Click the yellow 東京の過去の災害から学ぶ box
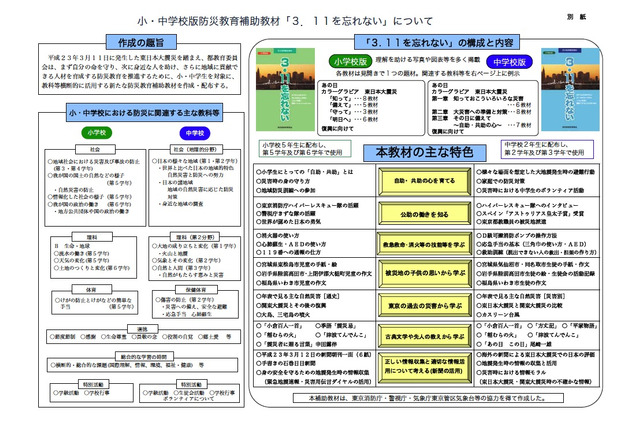The width and height of the screenshot is (640, 426). click(424, 306)
